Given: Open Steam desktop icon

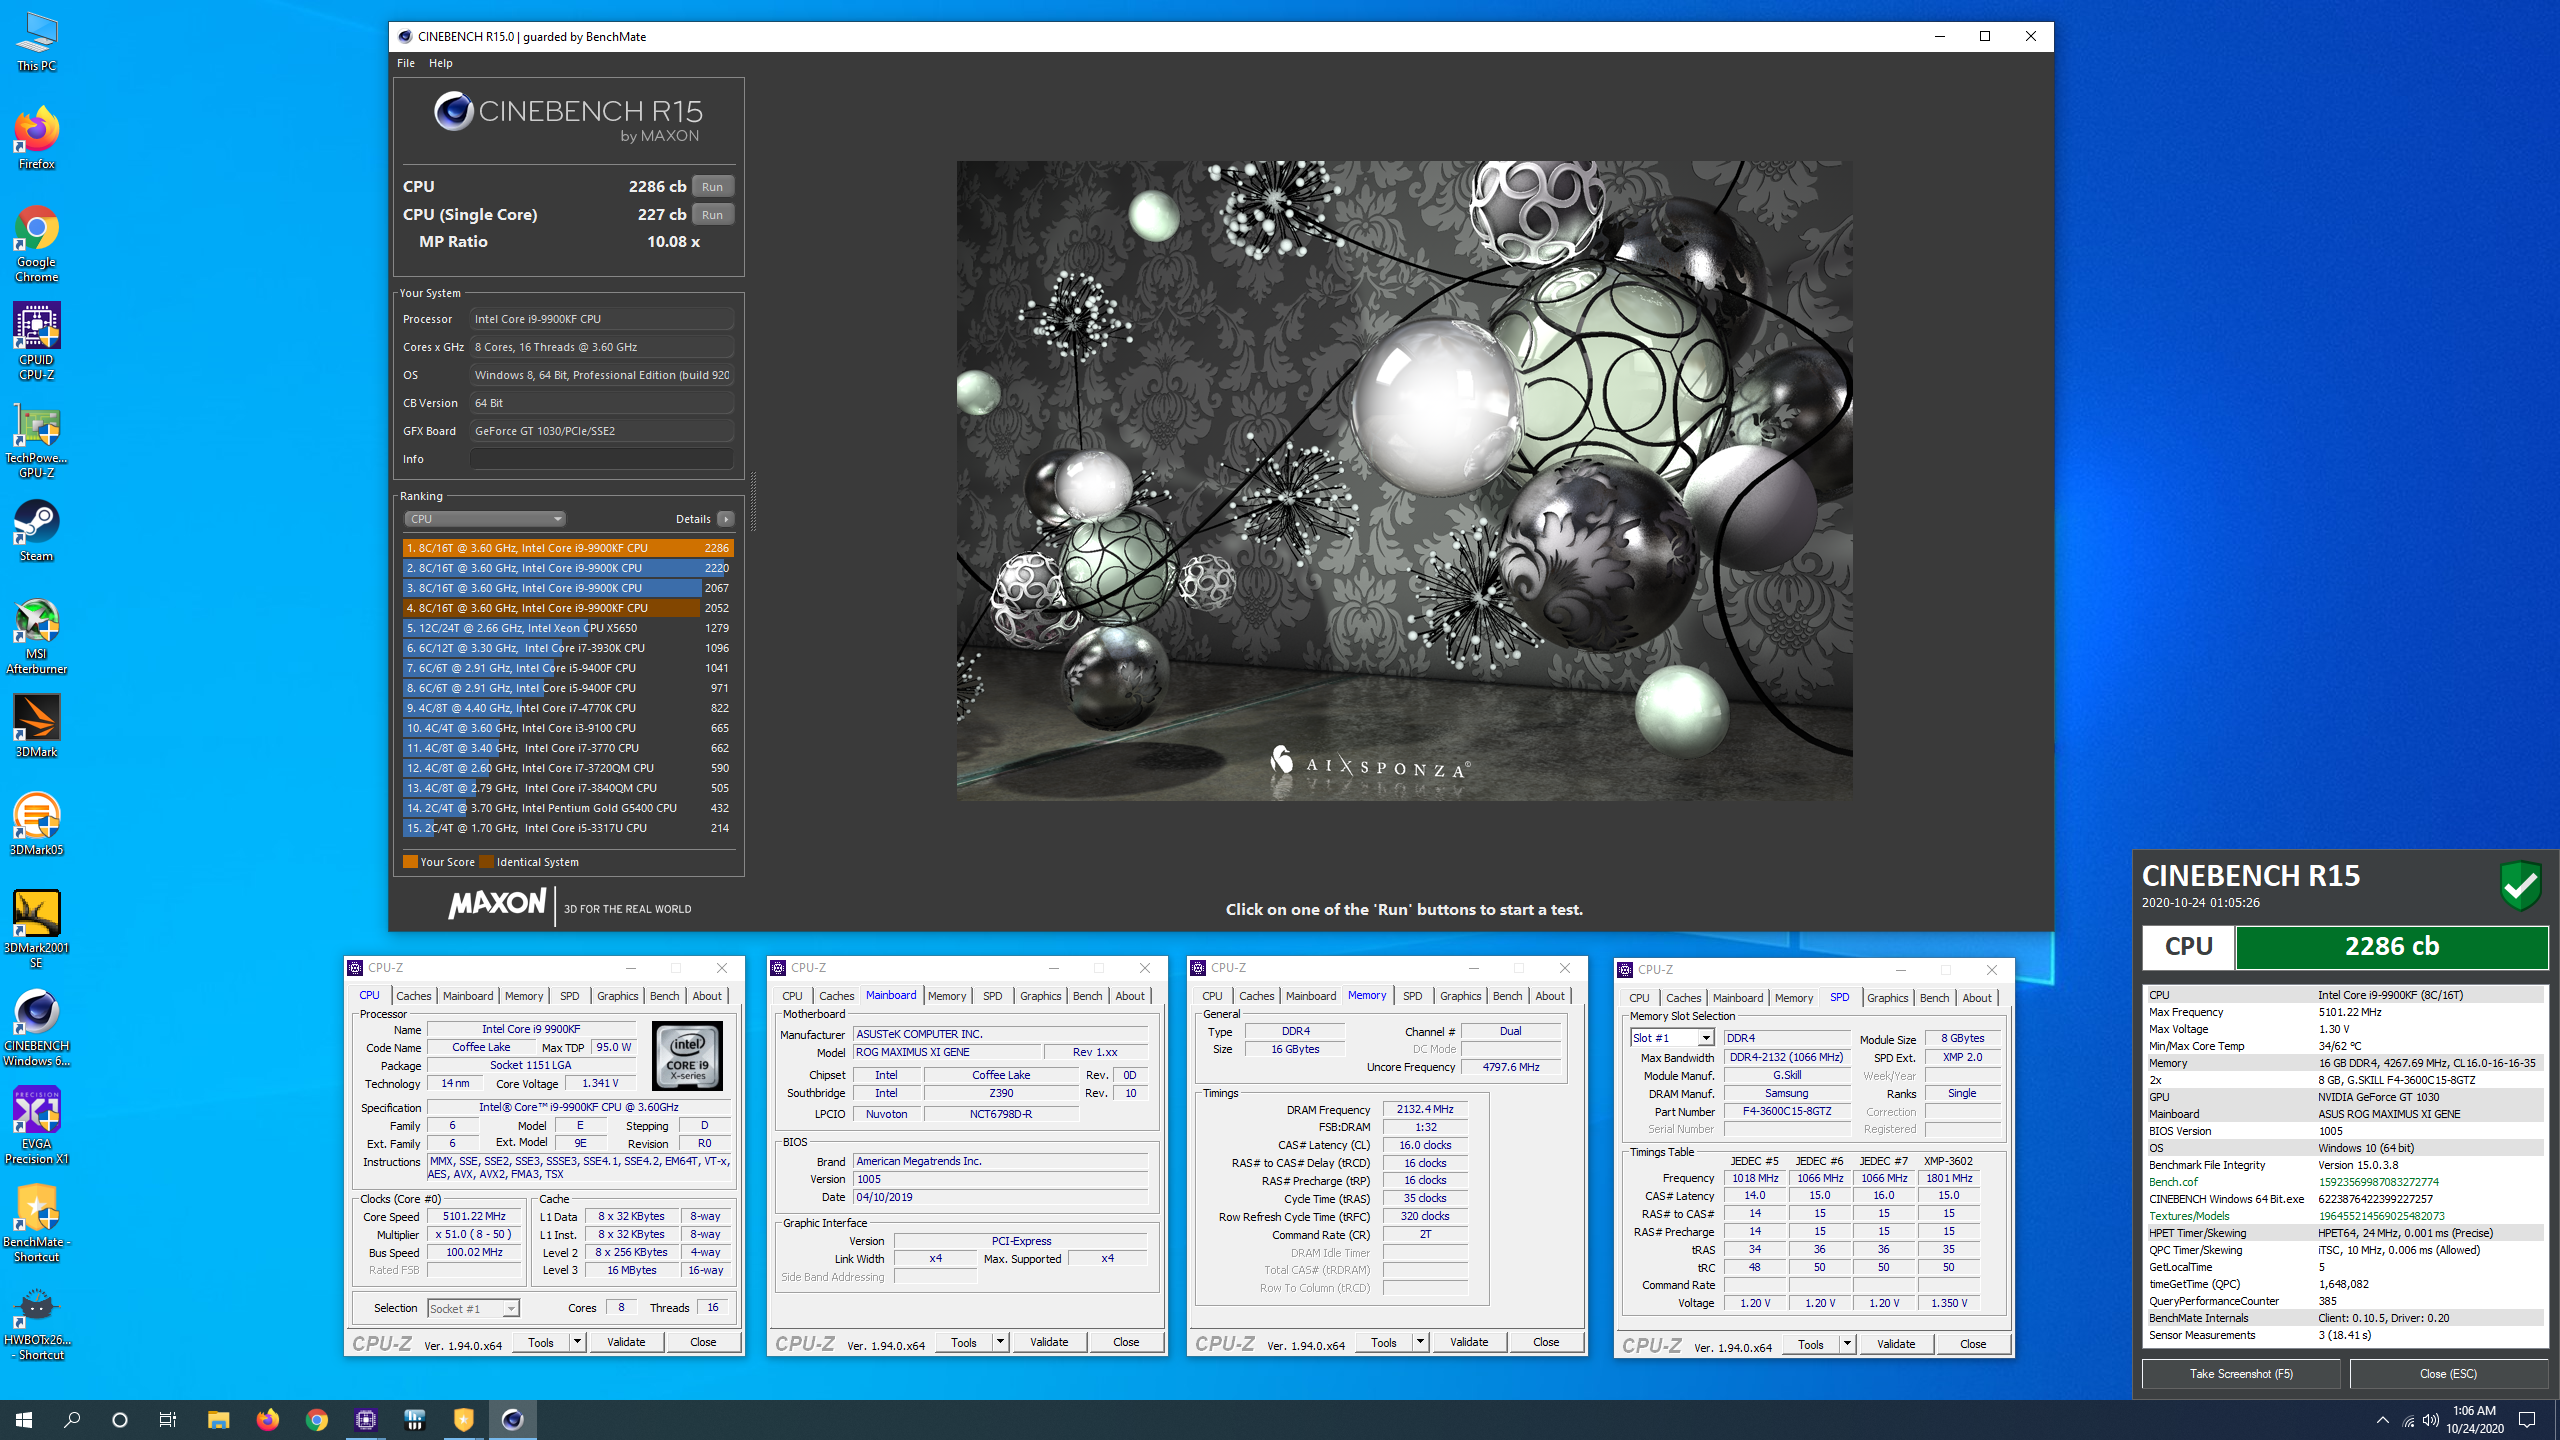Looking at the screenshot, I should point(37,531).
